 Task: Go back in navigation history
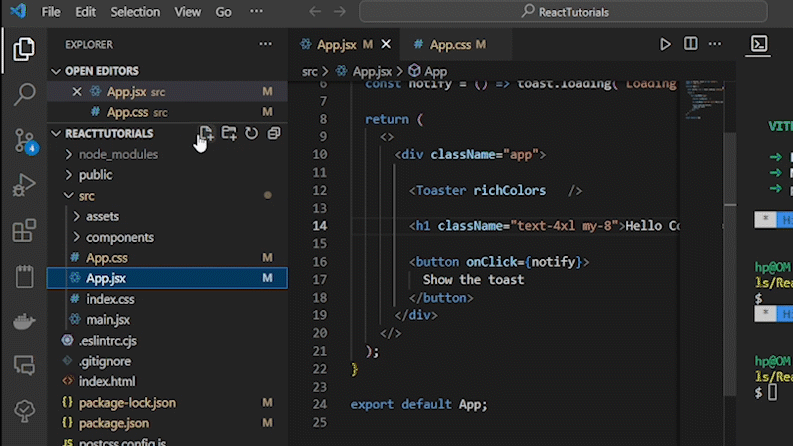point(315,12)
